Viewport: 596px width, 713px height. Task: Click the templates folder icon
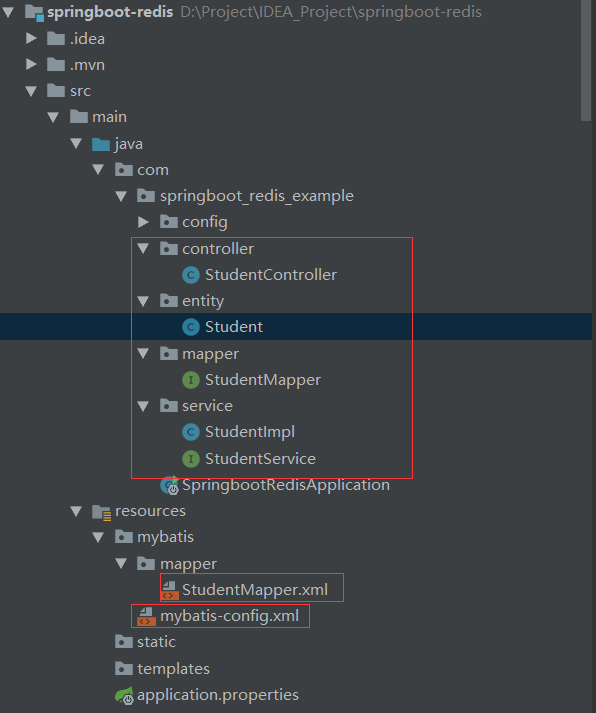click(x=124, y=668)
